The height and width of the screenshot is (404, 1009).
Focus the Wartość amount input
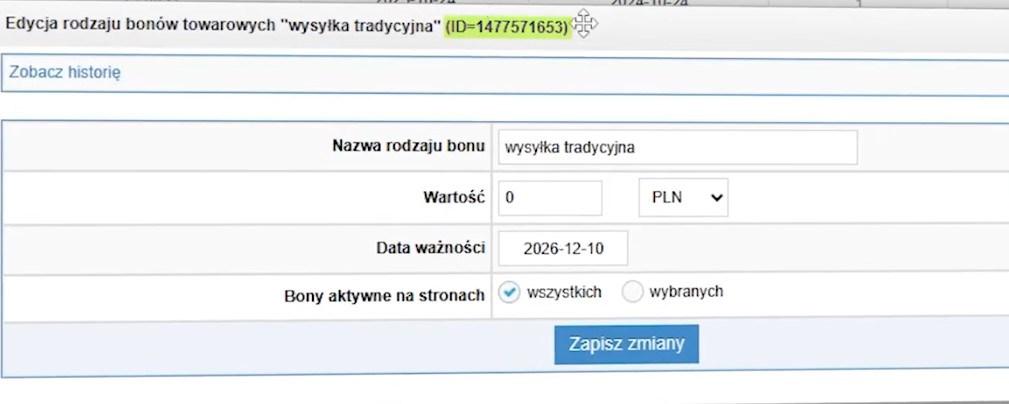pyautogui.click(x=549, y=198)
